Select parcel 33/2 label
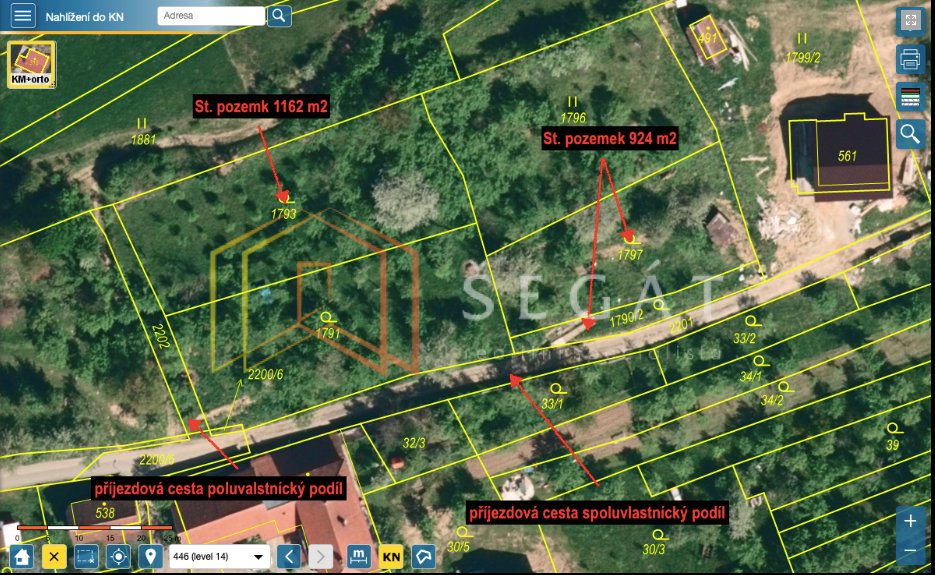Viewport: 935px width, 575px height. [744, 338]
